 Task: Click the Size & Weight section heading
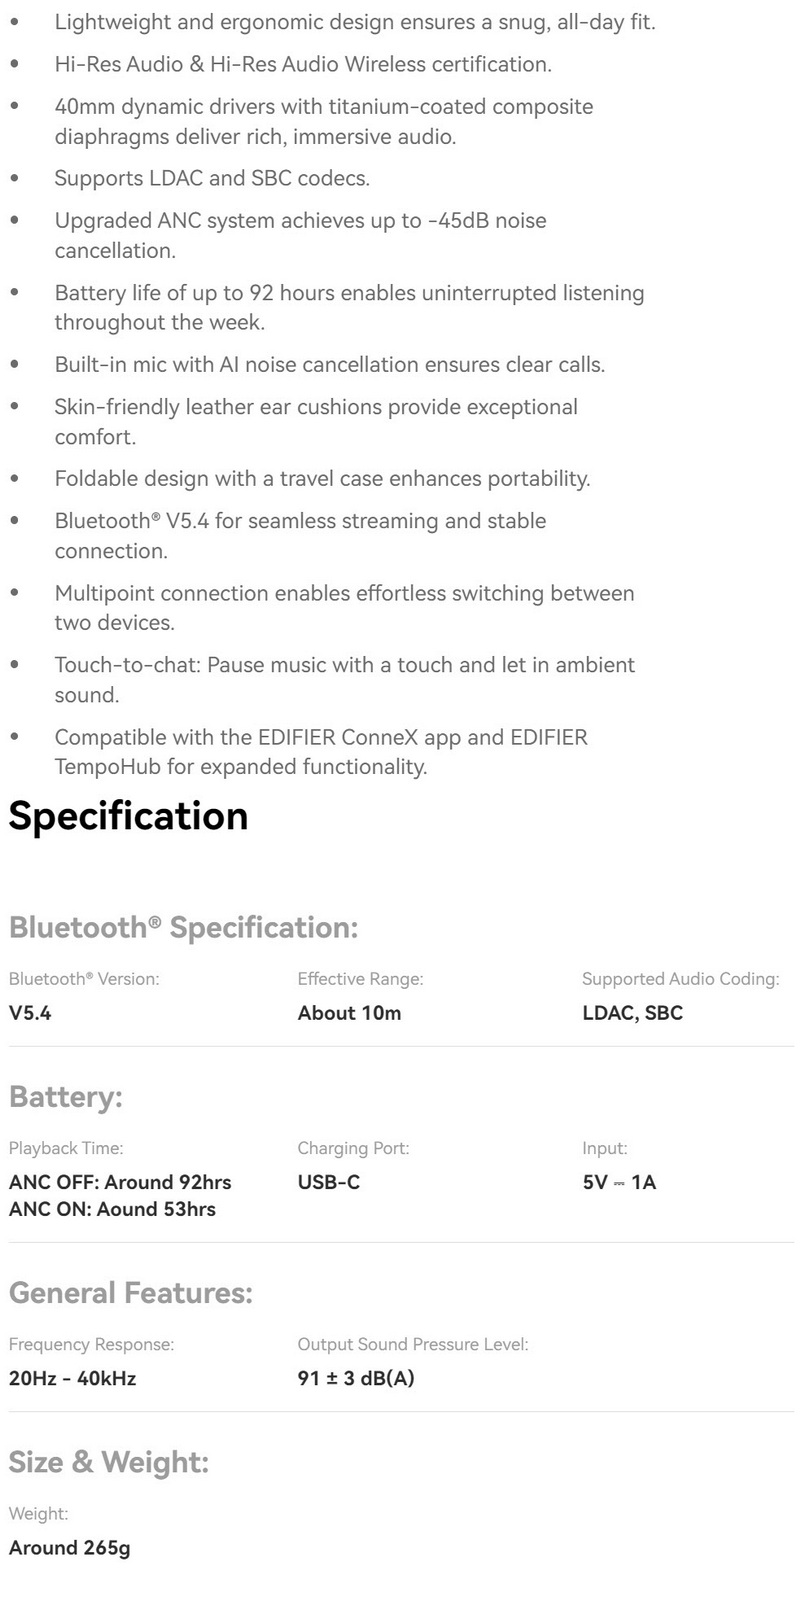[x=109, y=1462]
